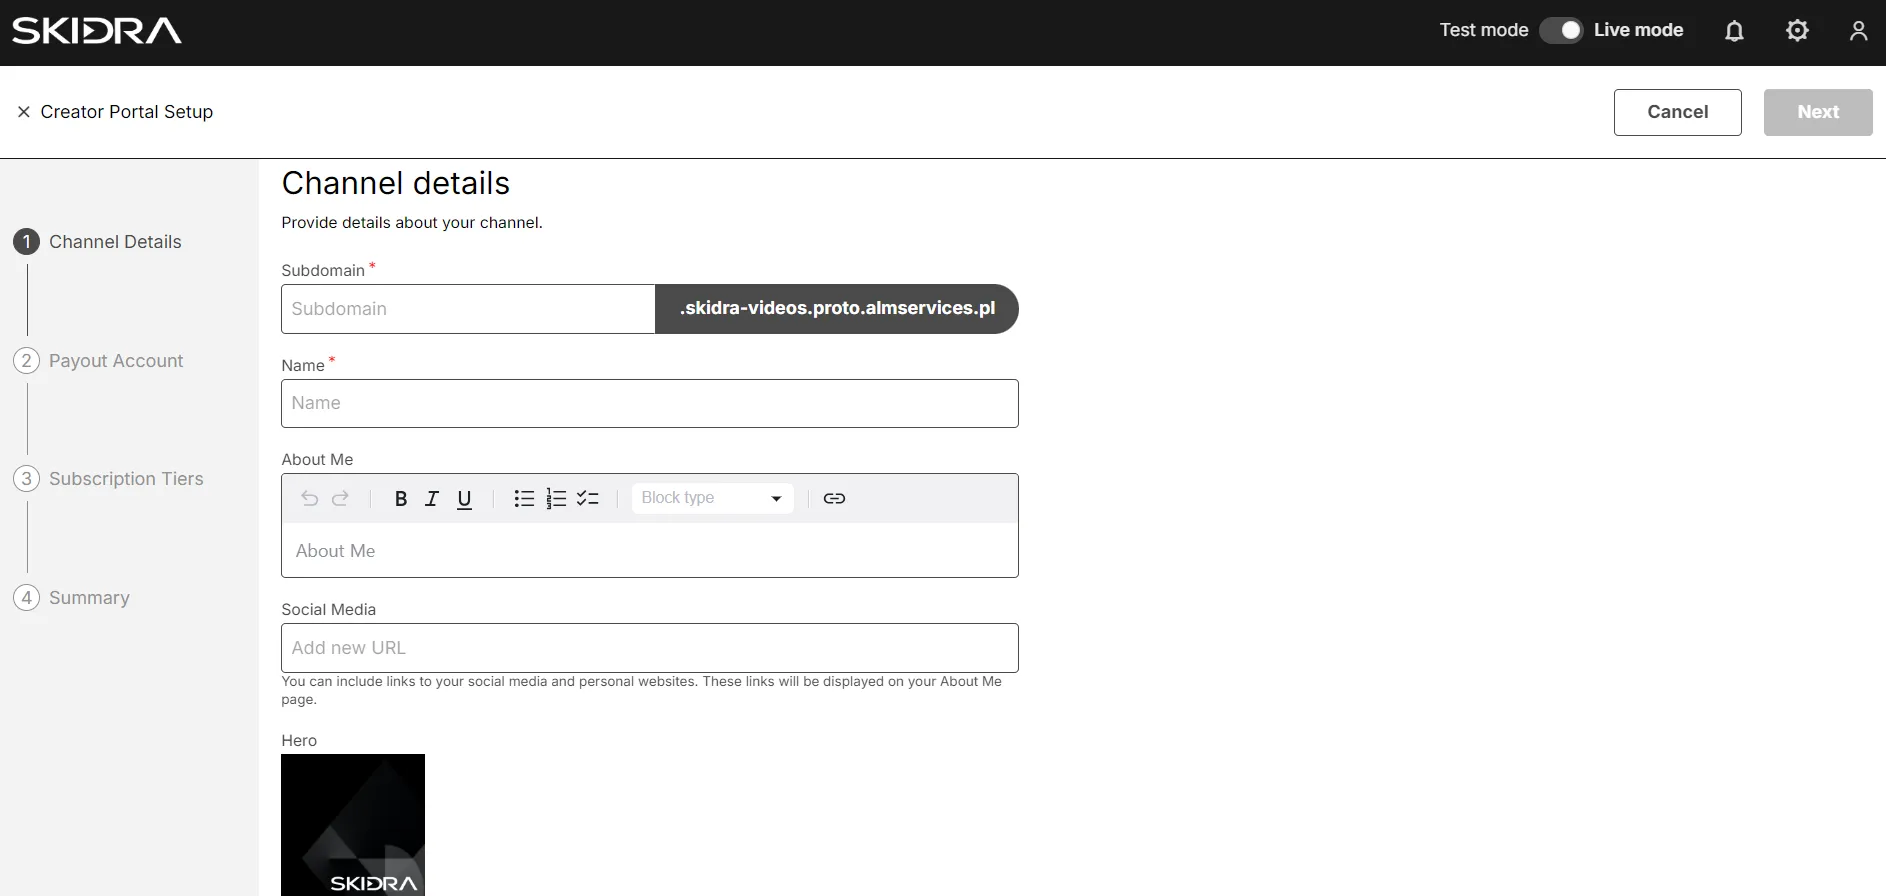The image size is (1886, 896).
Task: Undo the last About Me edit
Action: point(310,498)
